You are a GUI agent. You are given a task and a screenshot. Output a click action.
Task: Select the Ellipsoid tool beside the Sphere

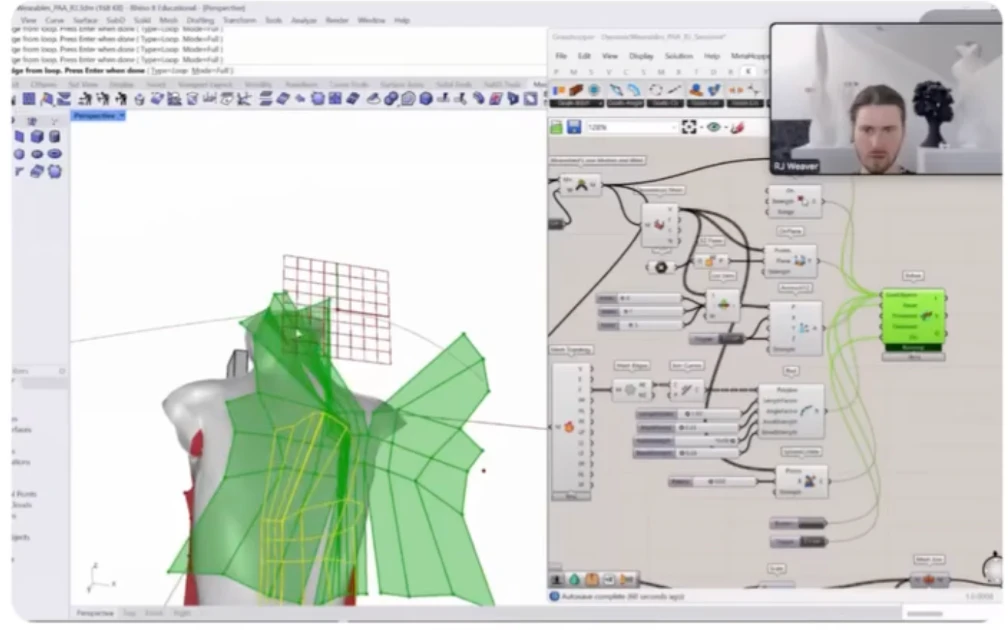click(37, 154)
